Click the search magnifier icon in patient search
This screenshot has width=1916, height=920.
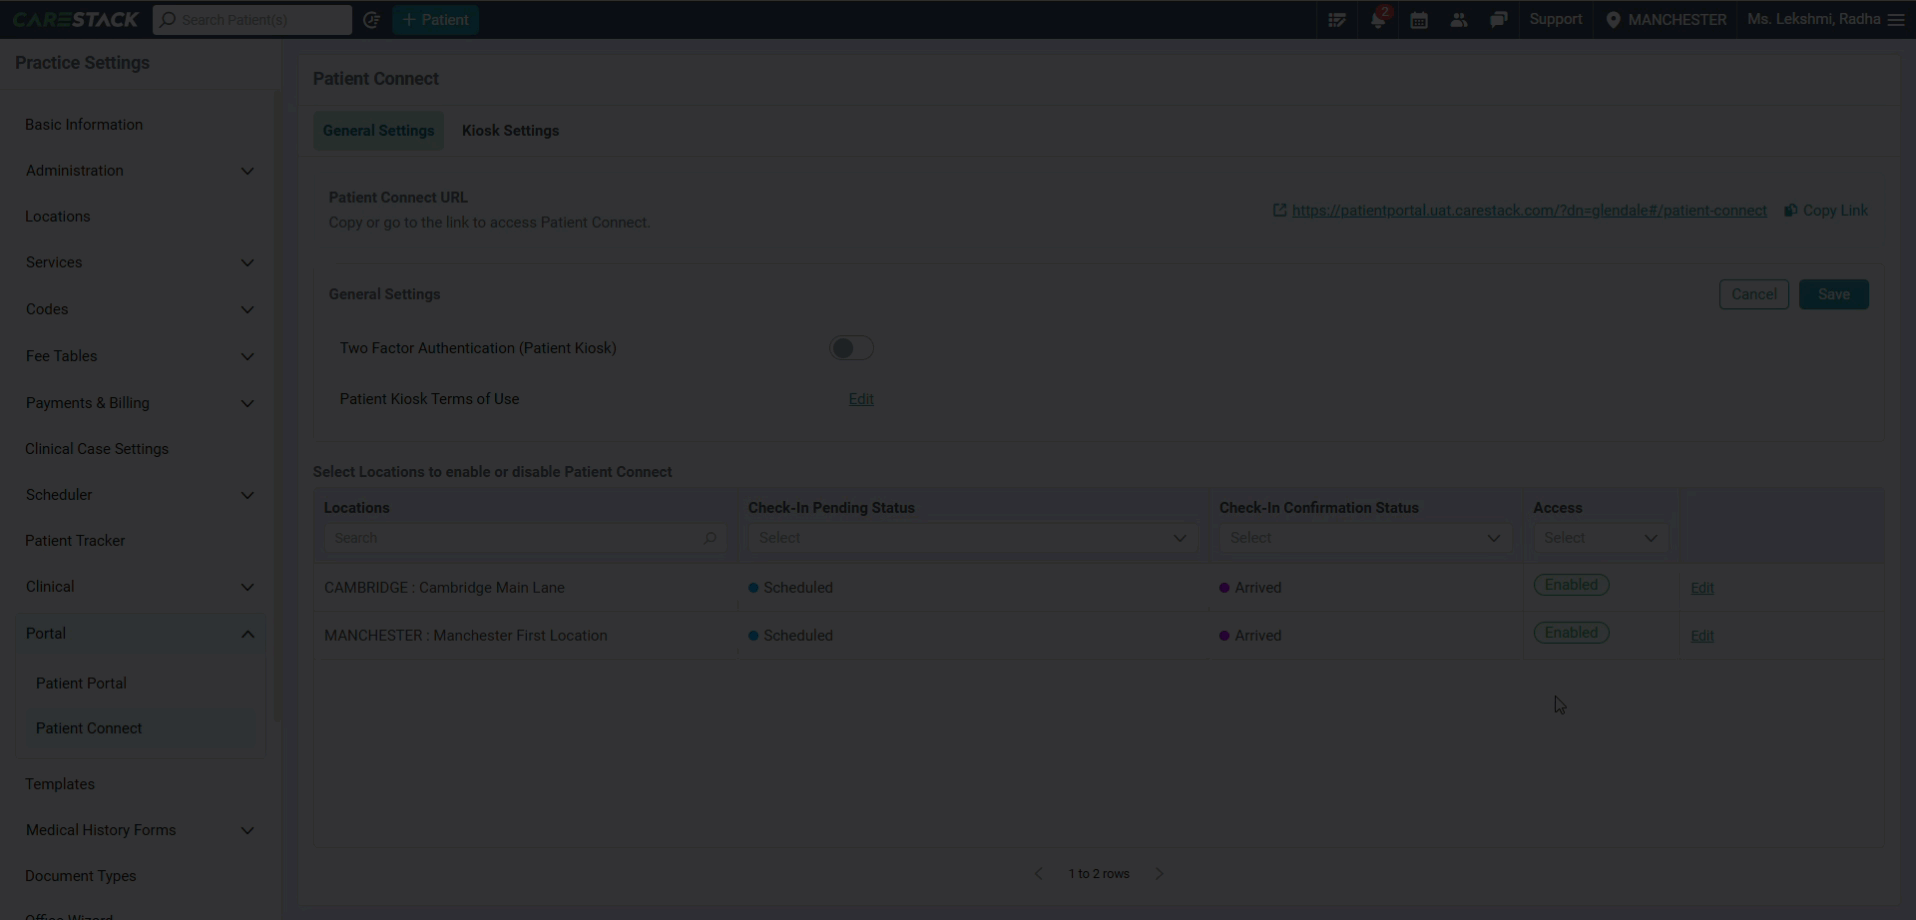point(168,20)
